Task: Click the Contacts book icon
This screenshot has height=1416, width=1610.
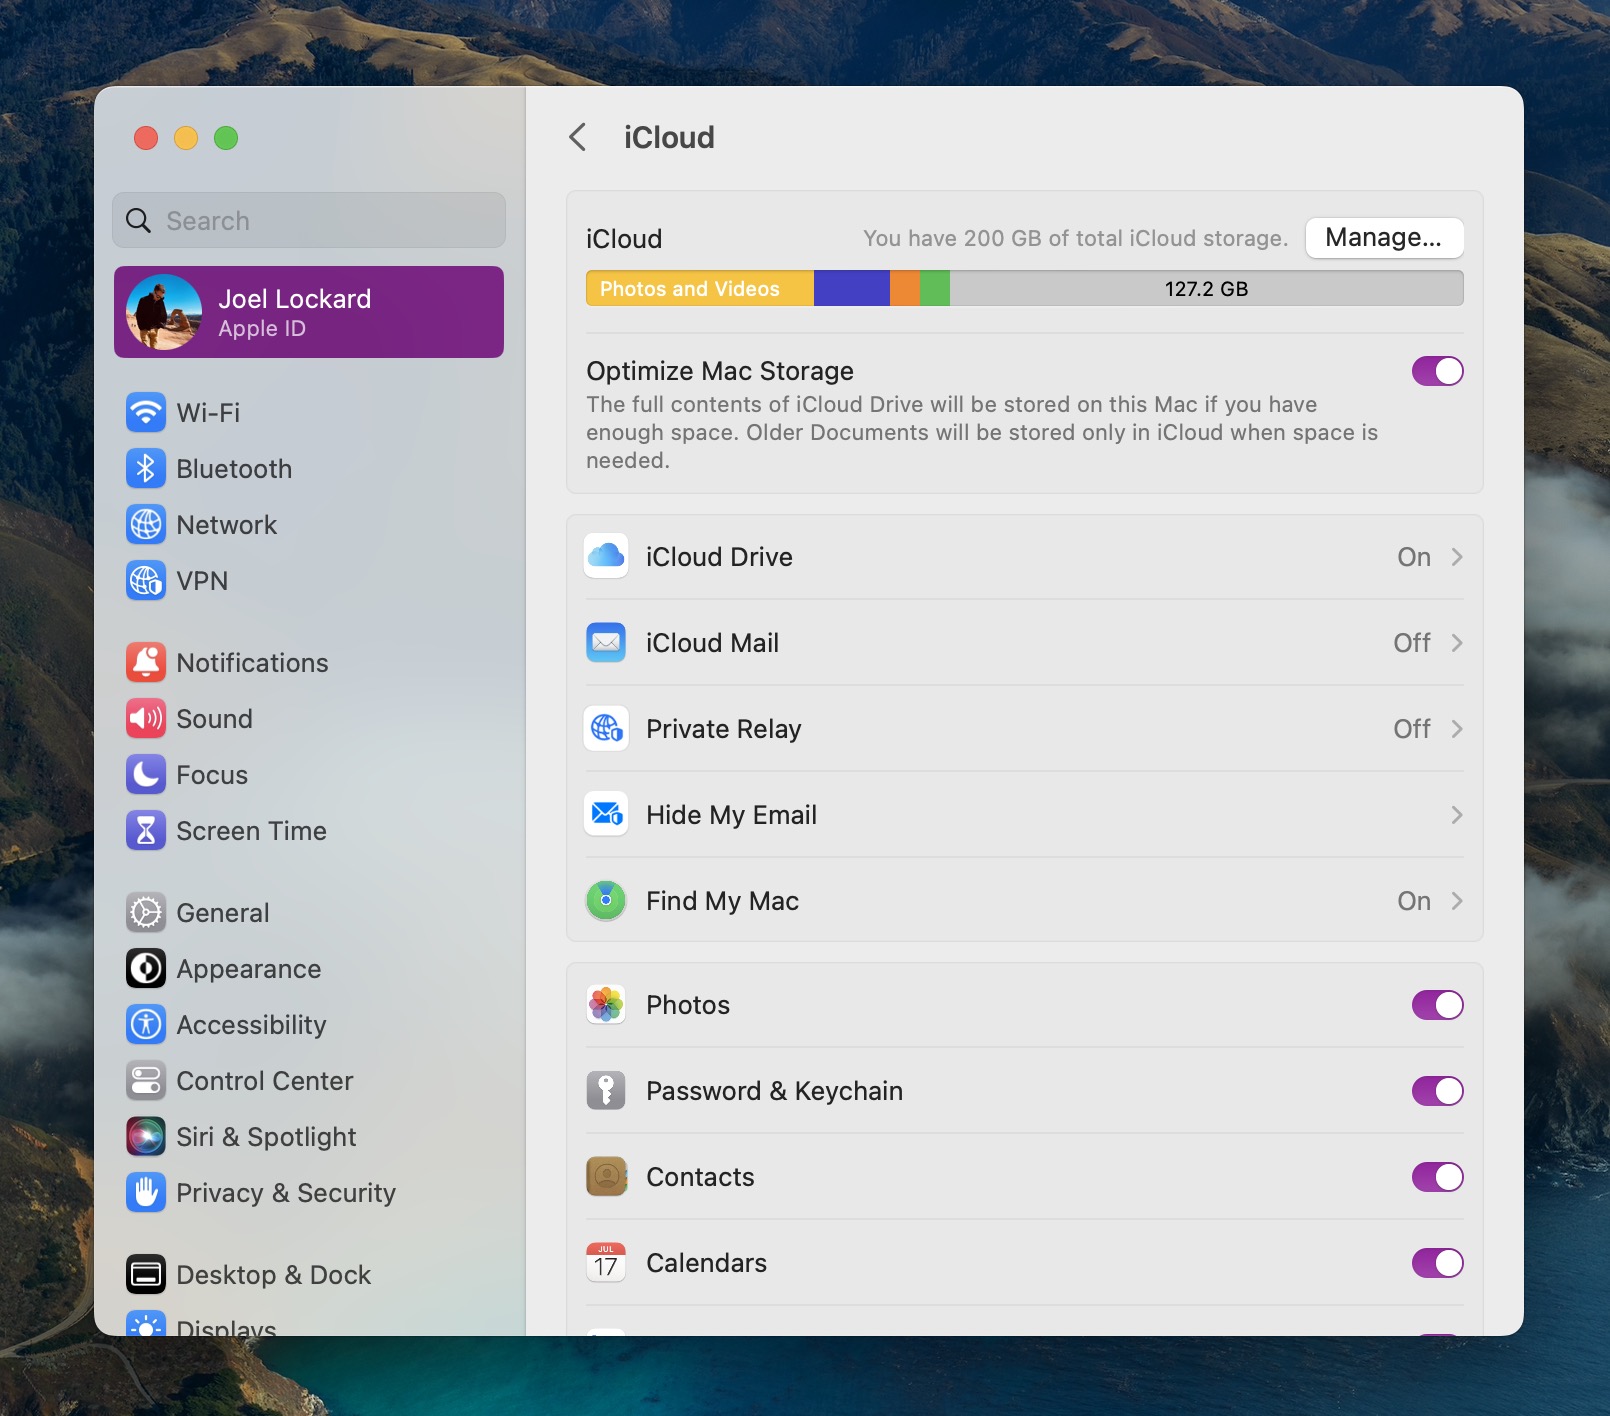Action: [606, 1176]
